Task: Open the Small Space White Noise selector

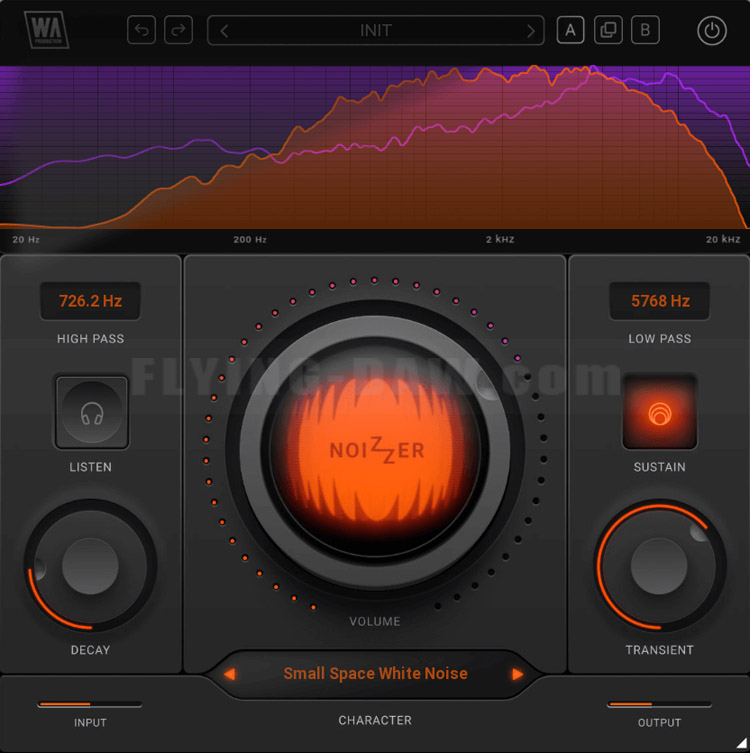Action: 375,673
